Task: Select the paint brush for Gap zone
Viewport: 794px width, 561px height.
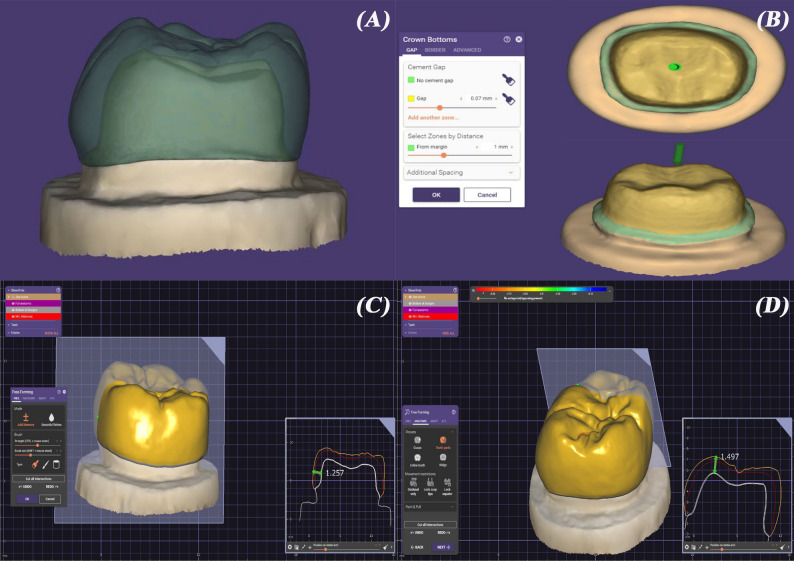Action: [x=508, y=99]
